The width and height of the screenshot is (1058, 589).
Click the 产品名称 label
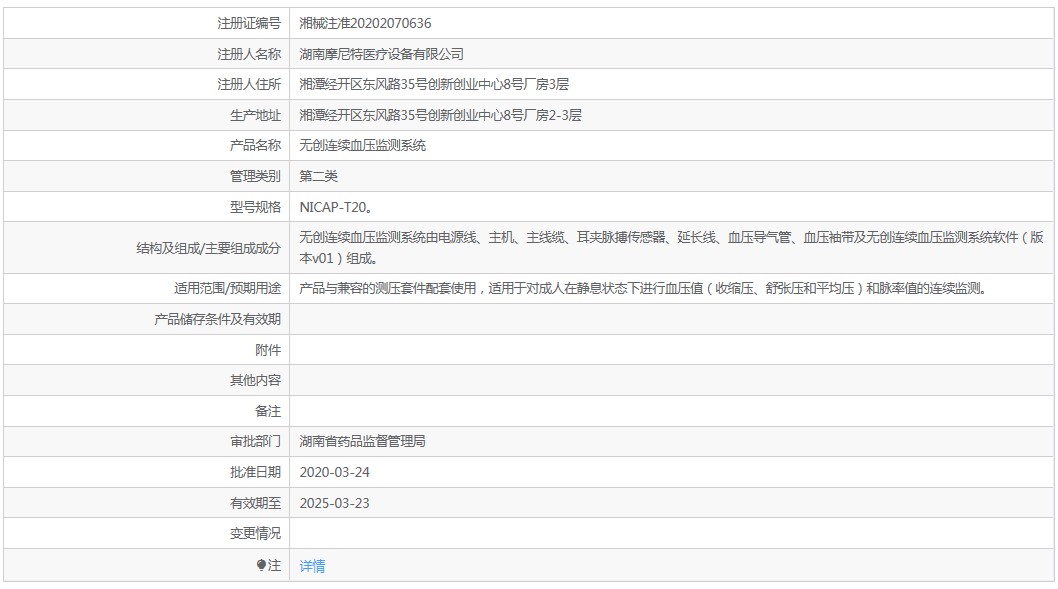pyautogui.click(x=255, y=145)
